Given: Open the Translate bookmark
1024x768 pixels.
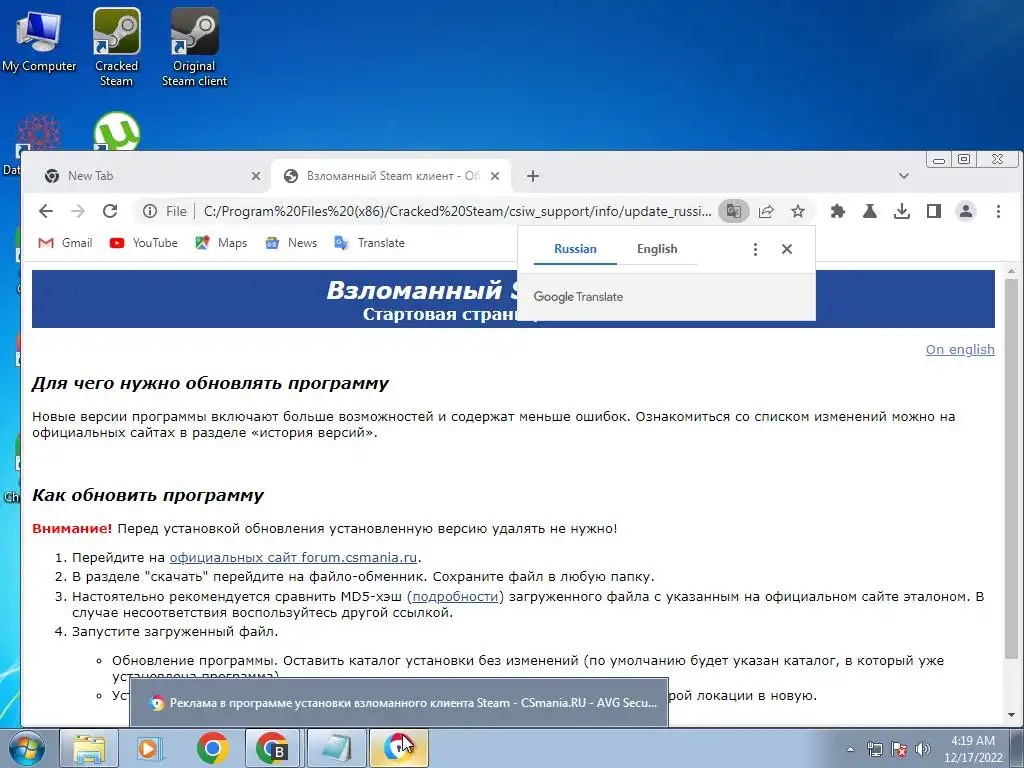Looking at the screenshot, I should (x=370, y=243).
